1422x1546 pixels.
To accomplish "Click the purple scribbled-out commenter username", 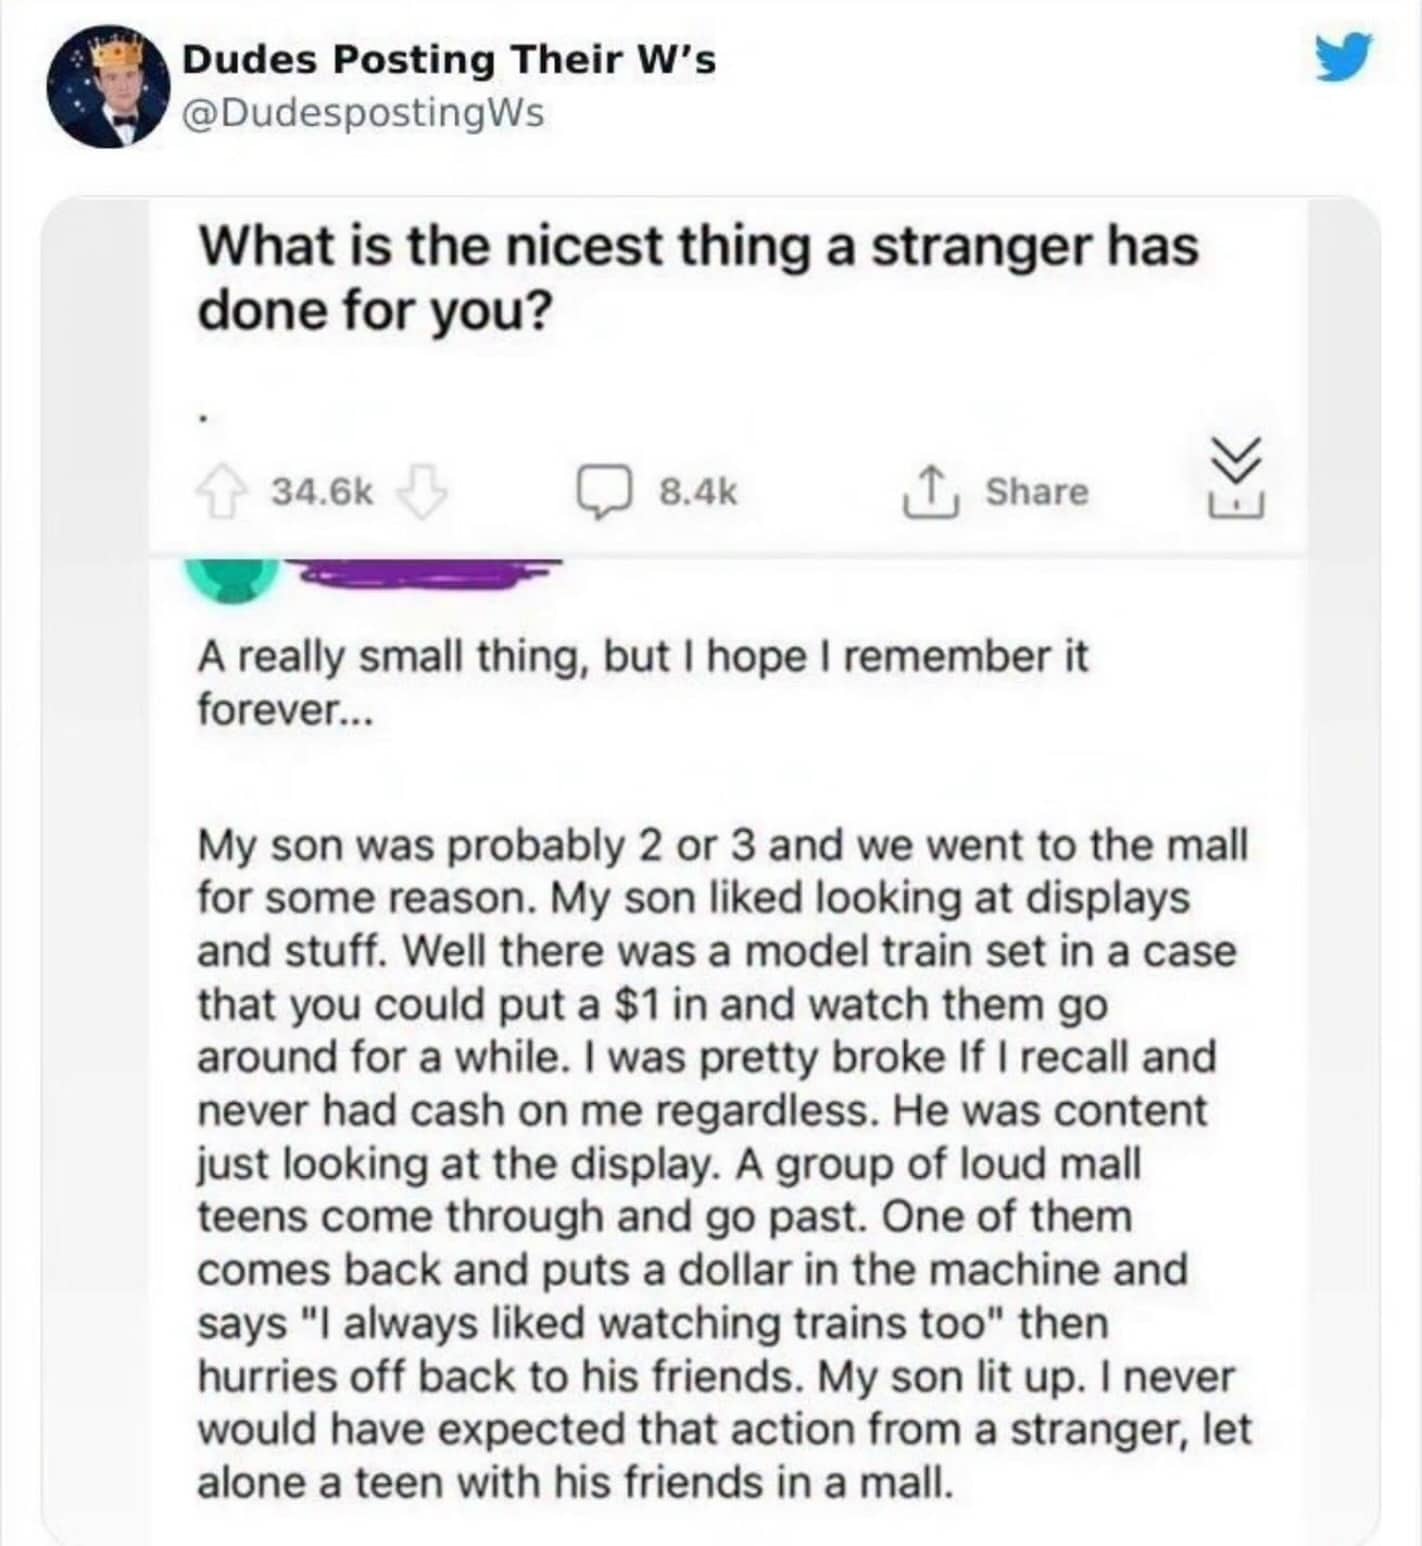I will (x=425, y=574).
